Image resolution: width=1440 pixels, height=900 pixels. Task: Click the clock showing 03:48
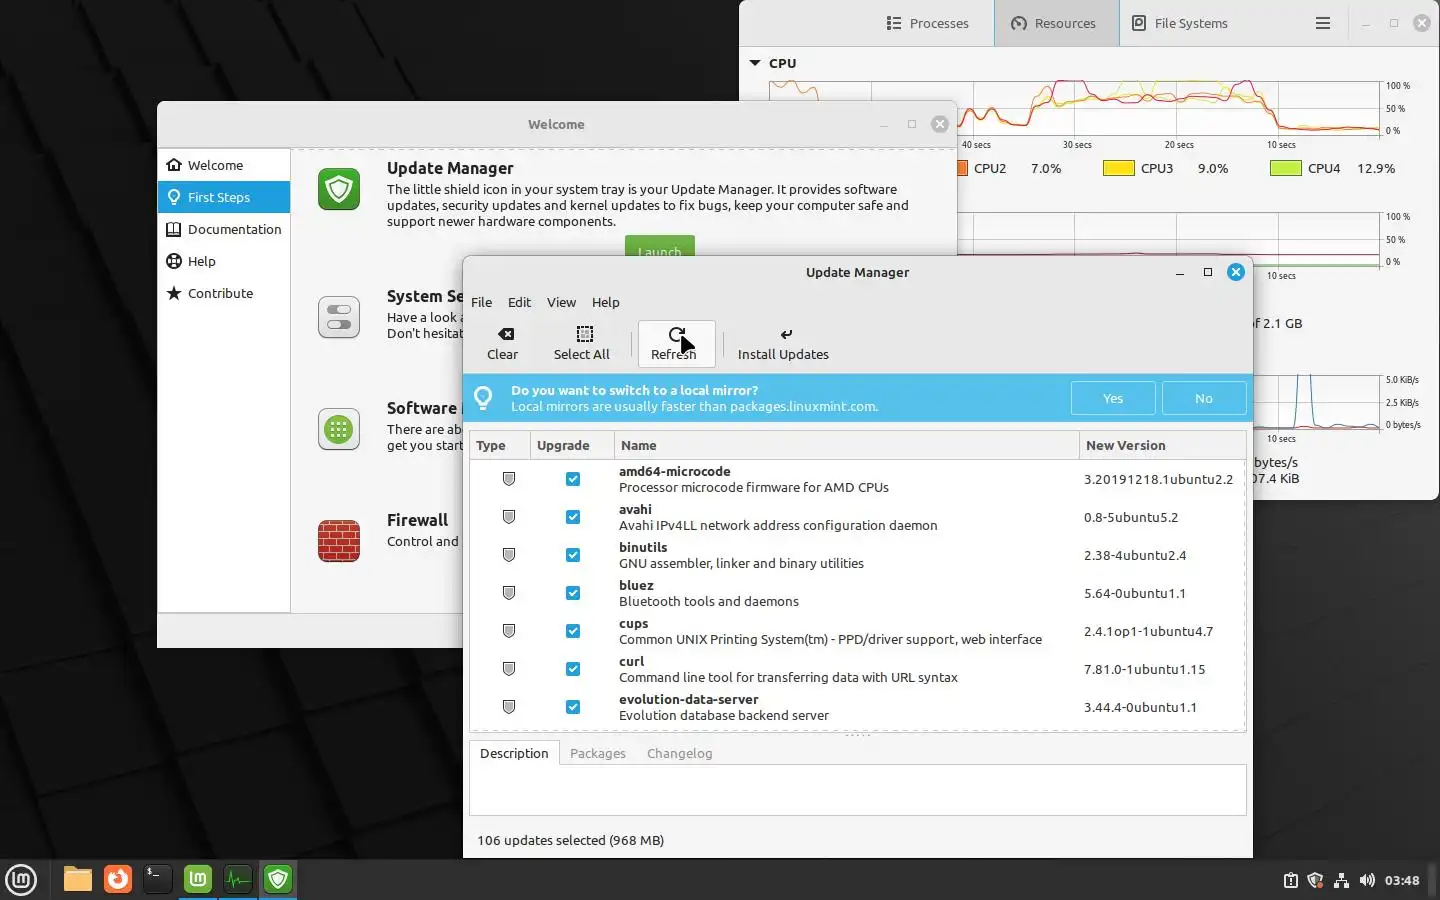(1402, 880)
